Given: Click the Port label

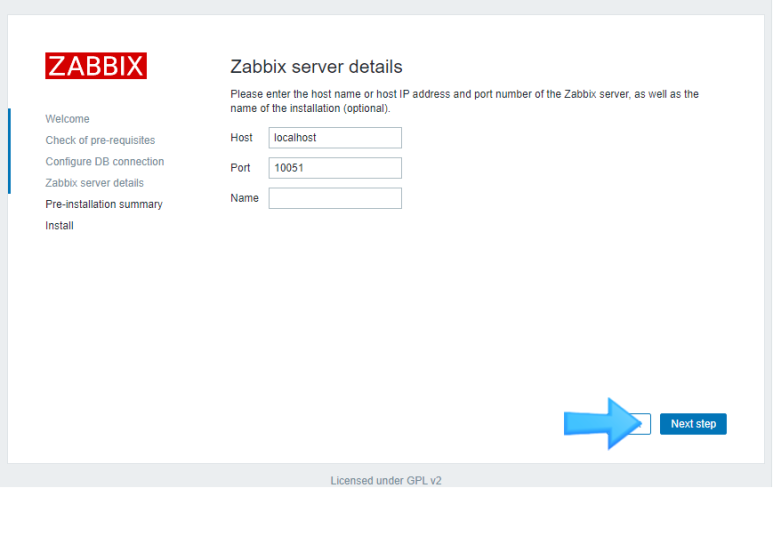Looking at the screenshot, I should (x=240, y=168).
